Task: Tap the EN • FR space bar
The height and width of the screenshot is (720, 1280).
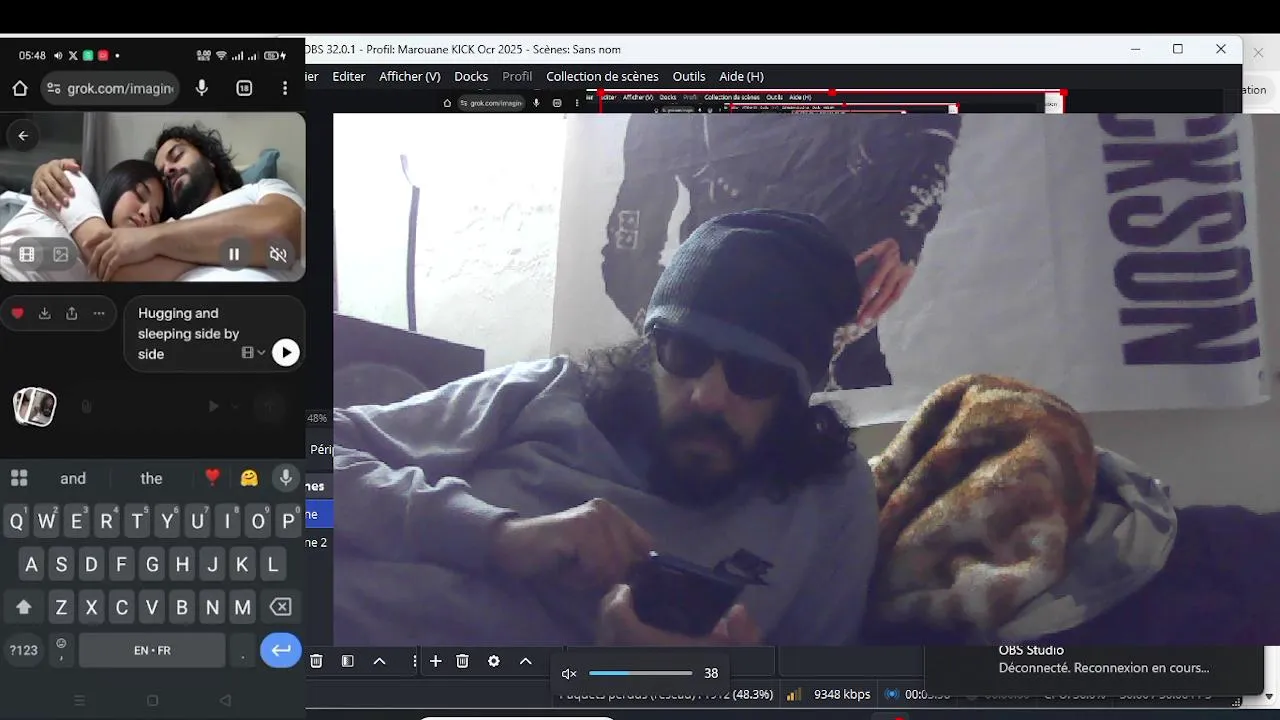Action: 152,650
